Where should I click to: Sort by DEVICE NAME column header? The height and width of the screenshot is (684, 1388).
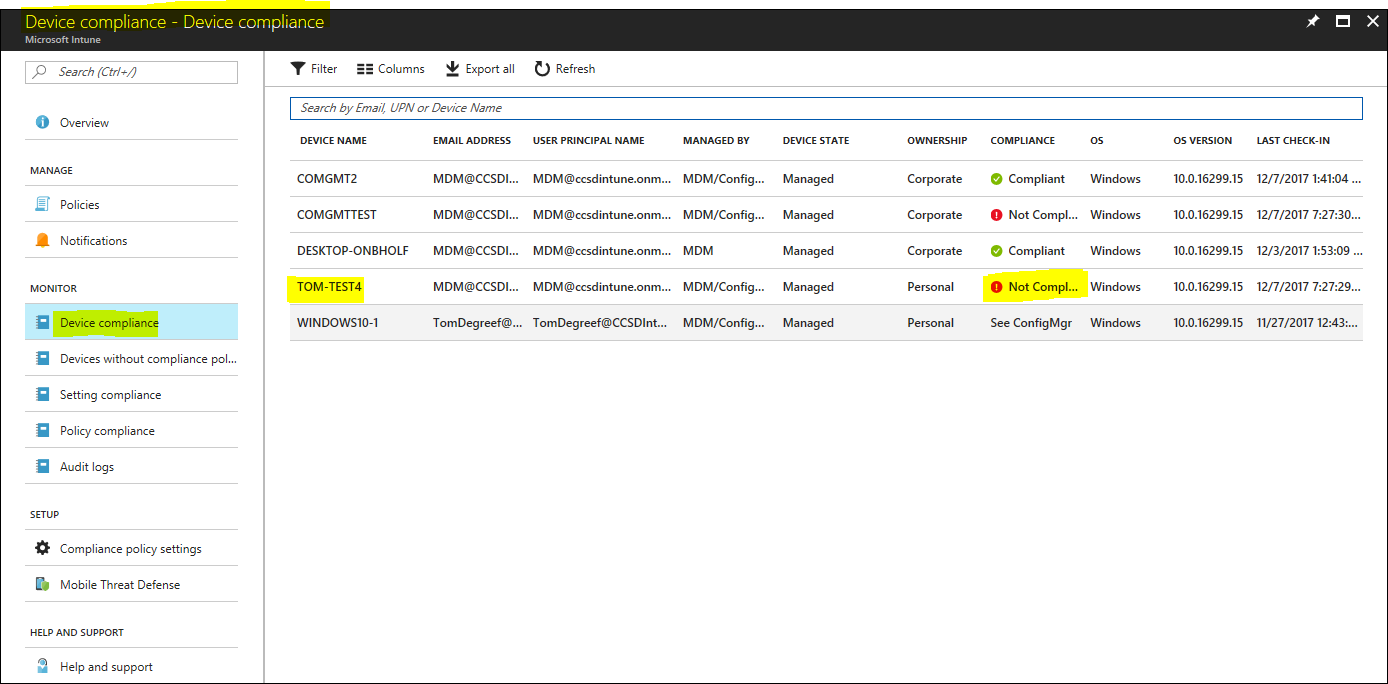(333, 141)
